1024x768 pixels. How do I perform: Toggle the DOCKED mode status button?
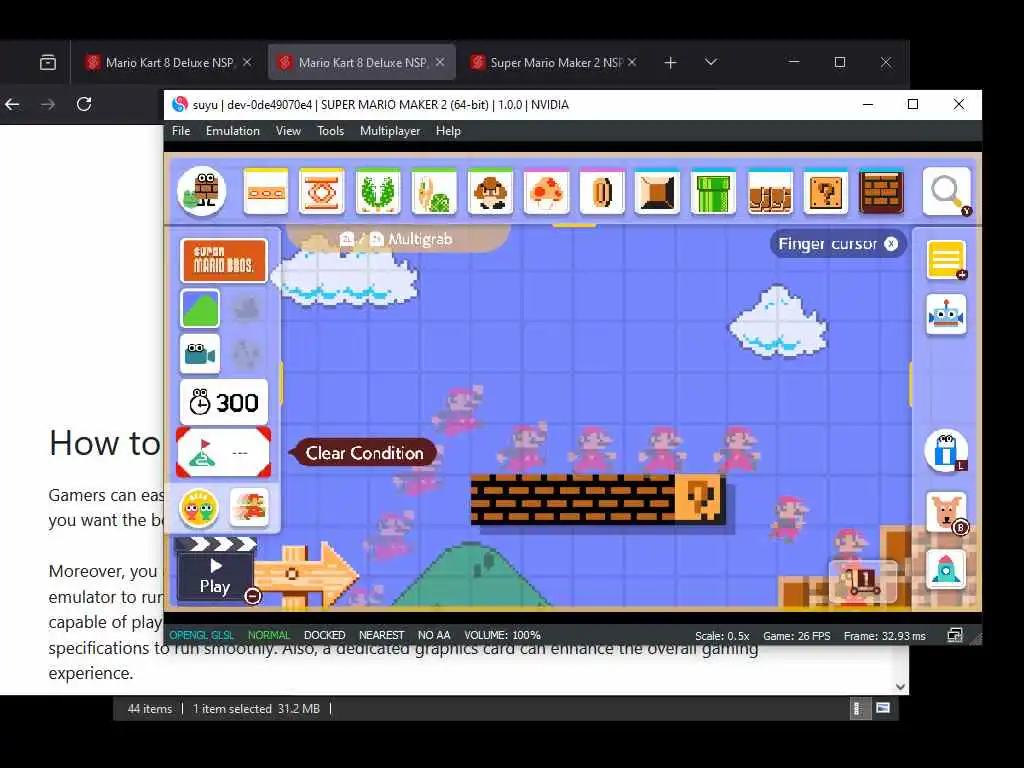(x=325, y=635)
